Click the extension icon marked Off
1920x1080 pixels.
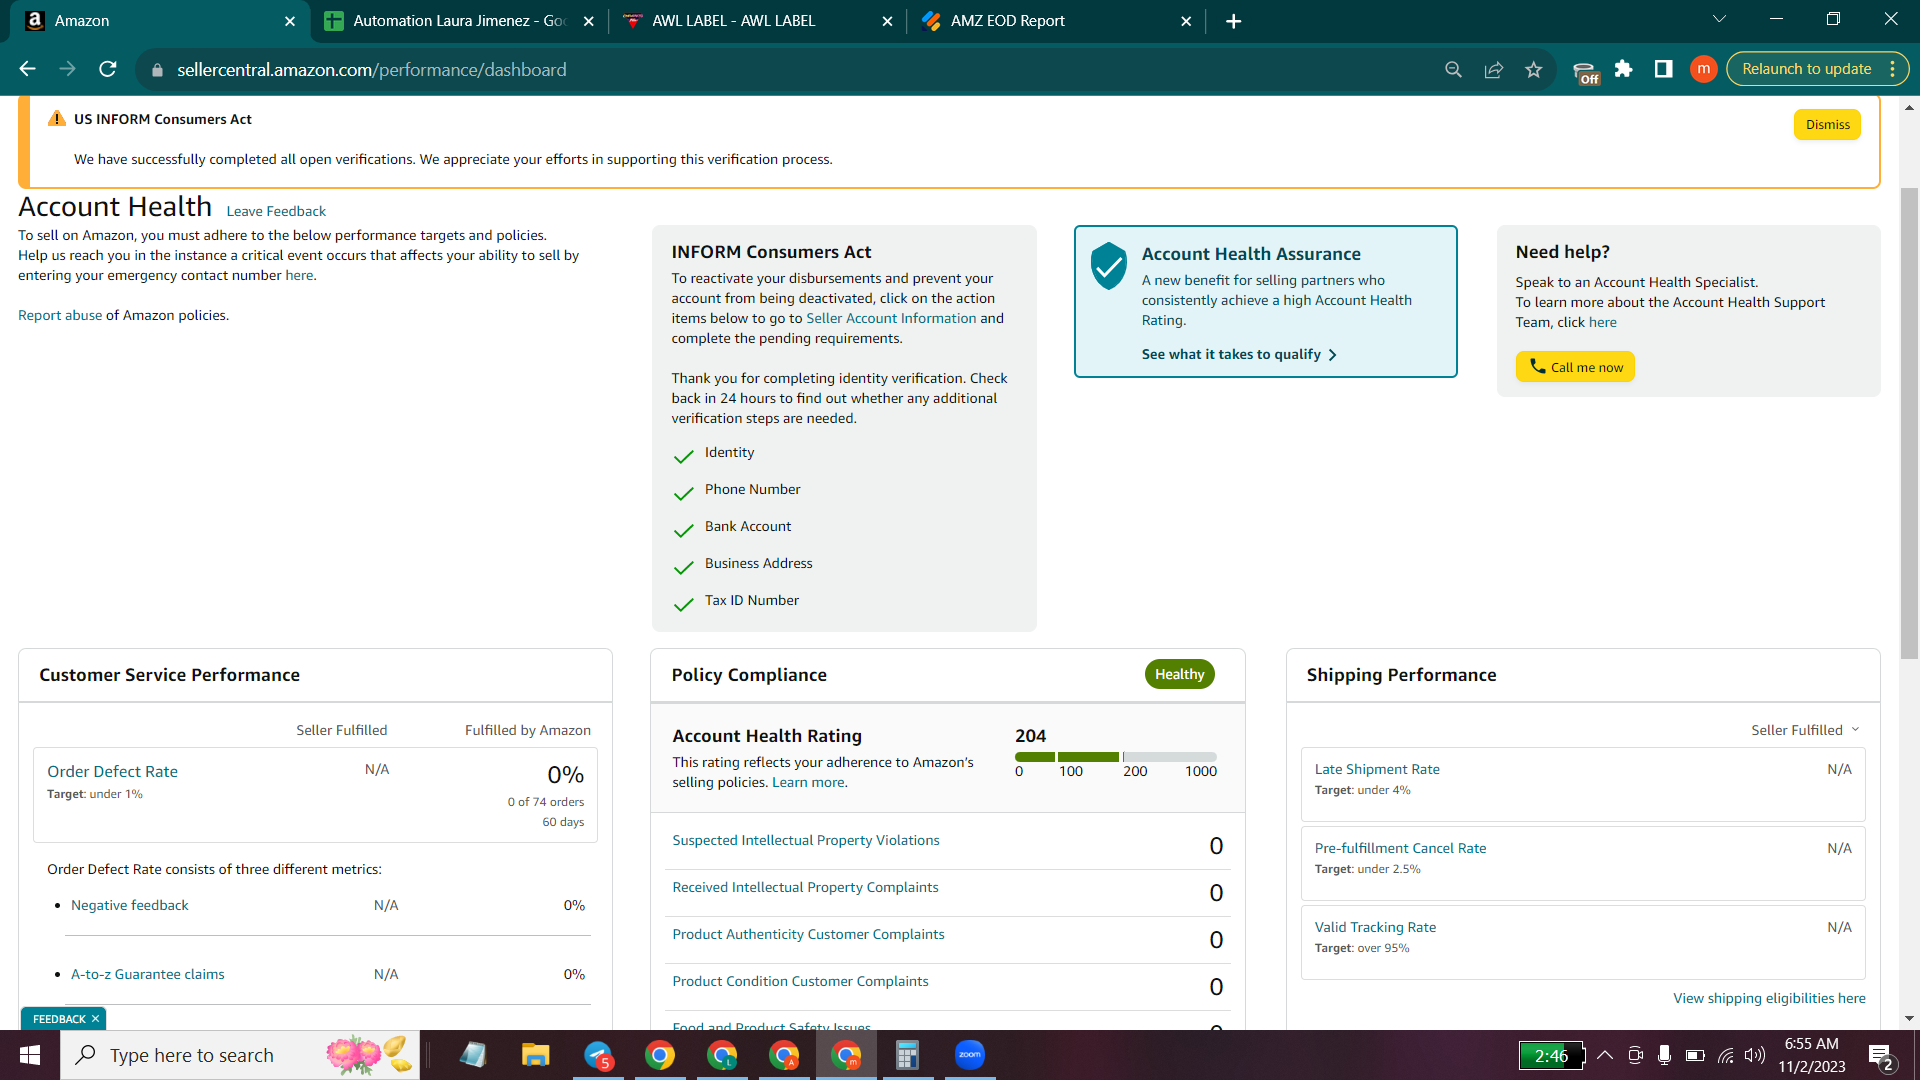[x=1586, y=72]
